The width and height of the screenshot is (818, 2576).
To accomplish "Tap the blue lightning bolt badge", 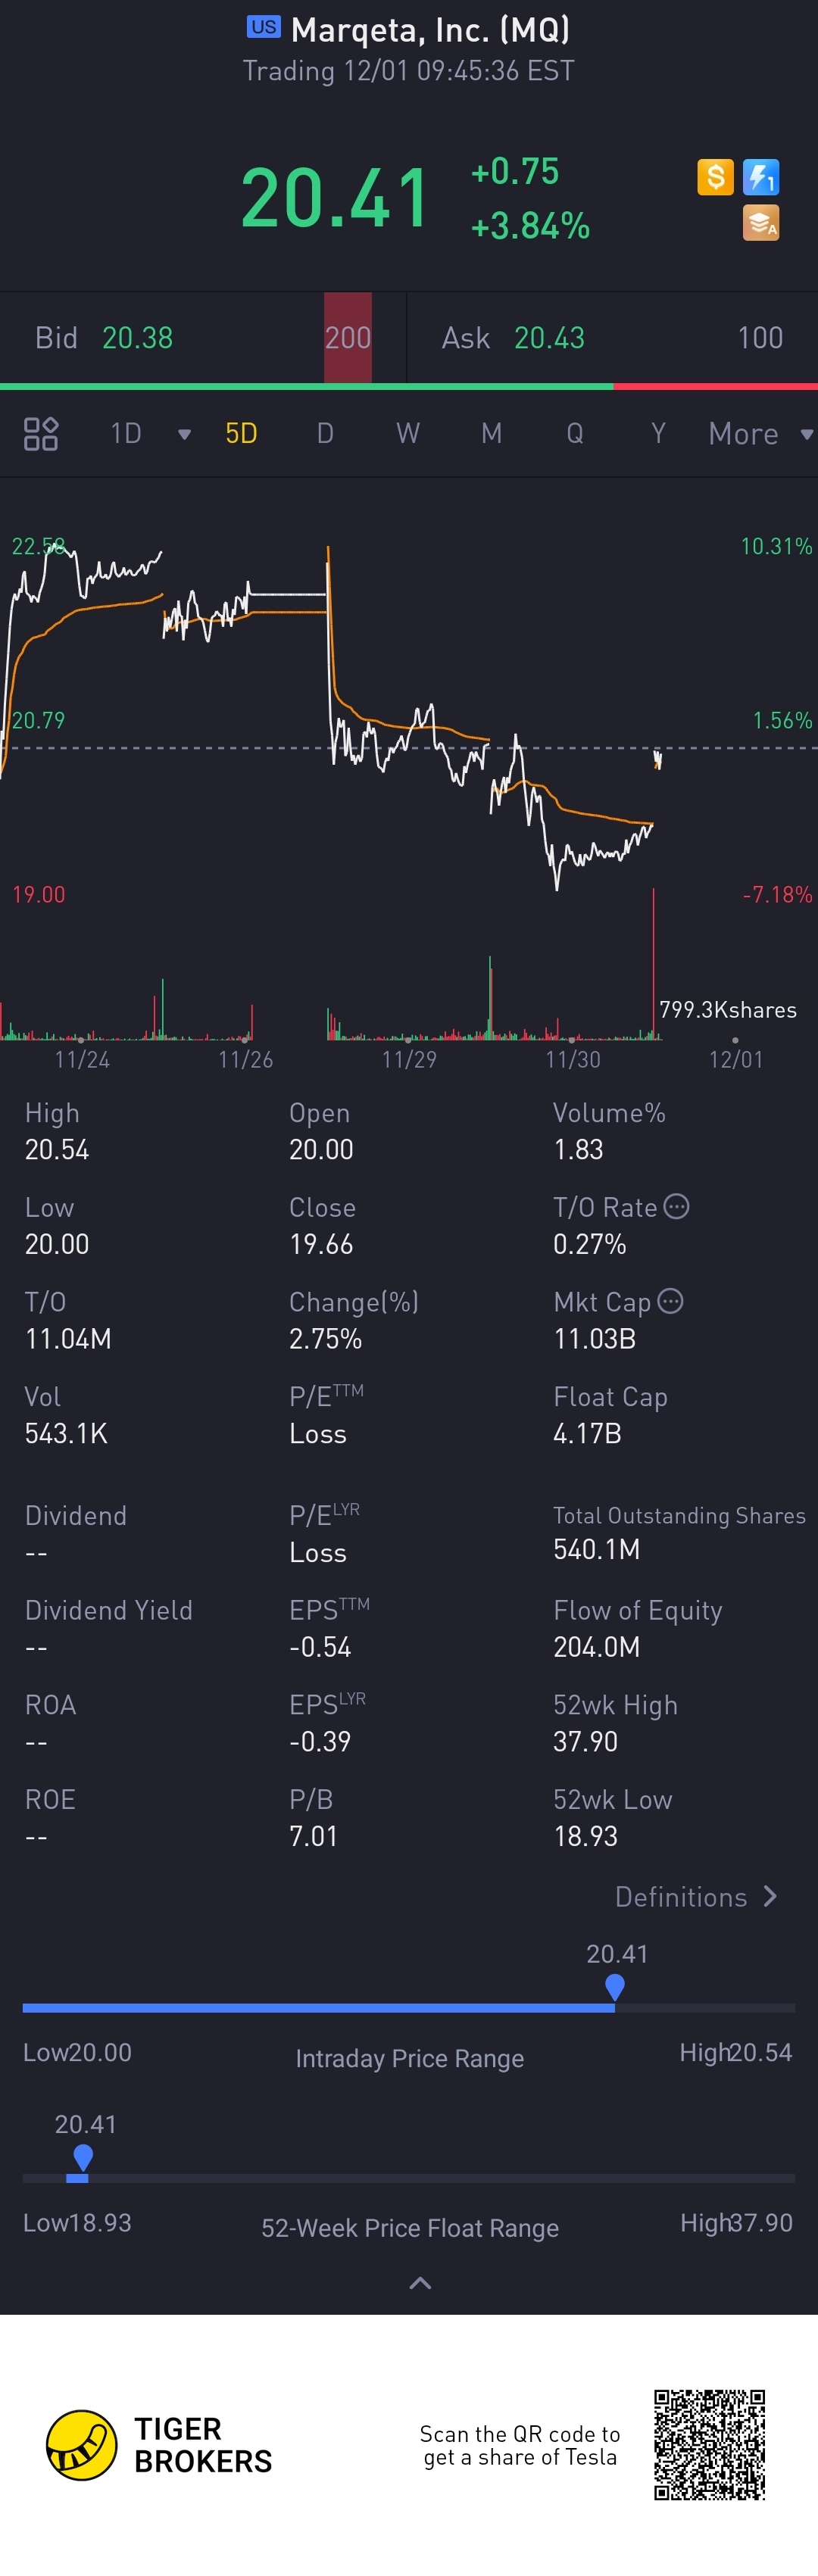I will click(x=761, y=178).
